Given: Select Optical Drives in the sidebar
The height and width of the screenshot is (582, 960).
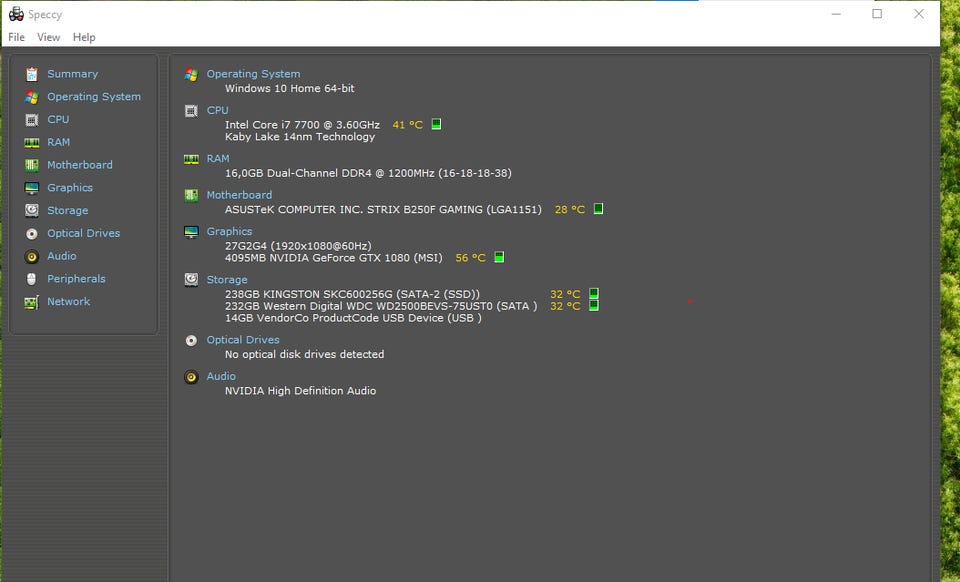Looking at the screenshot, I should [x=83, y=233].
